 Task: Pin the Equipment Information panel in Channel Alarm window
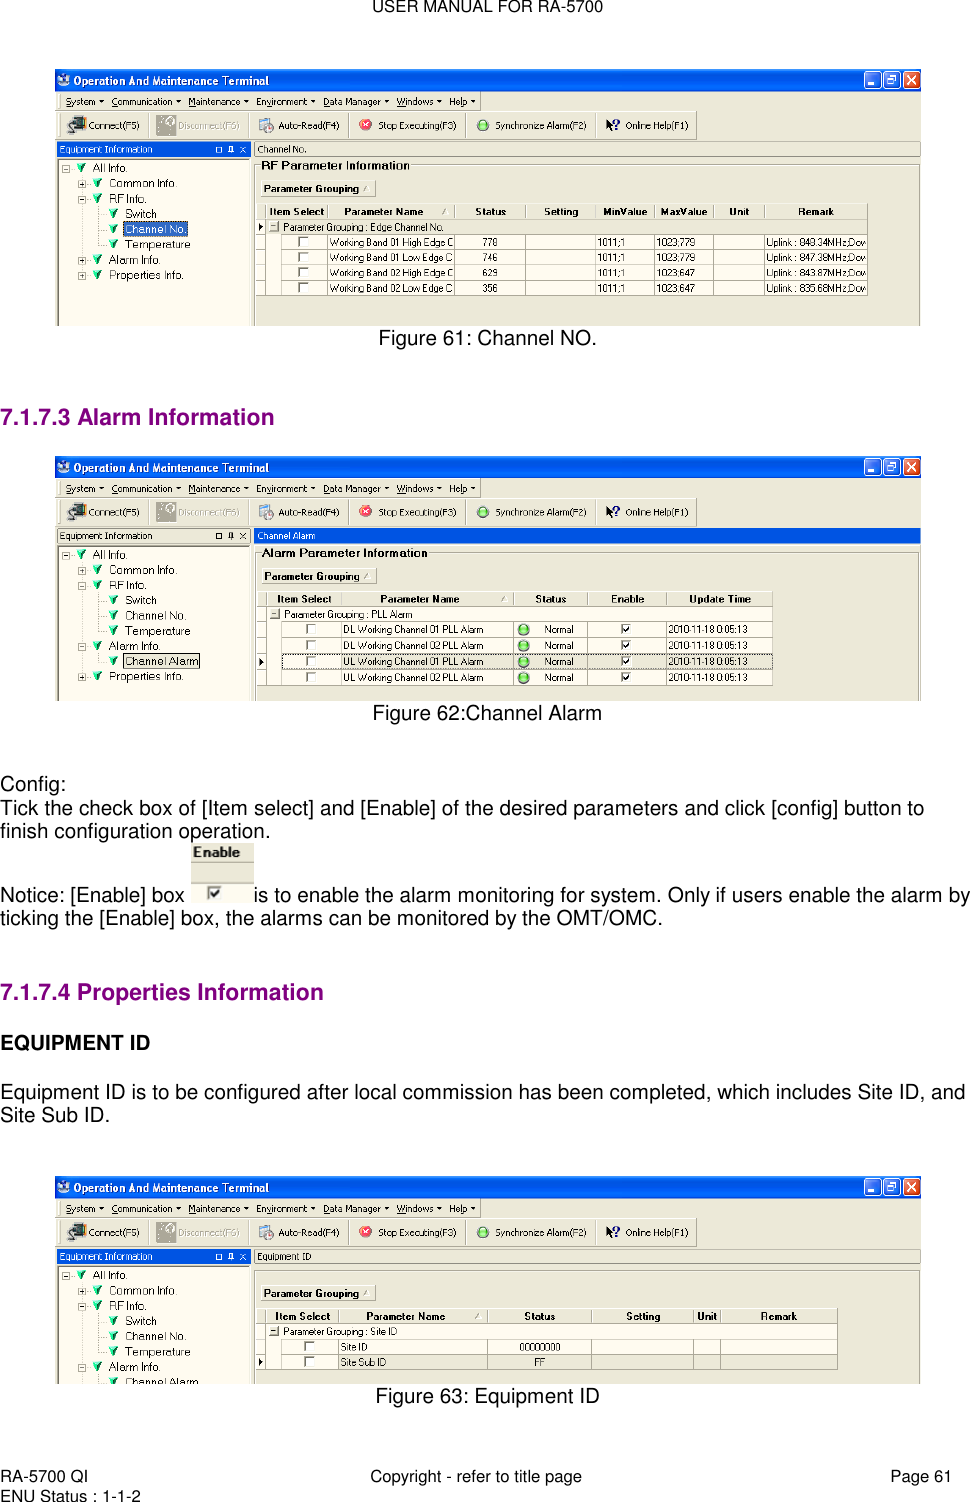tap(231, 536)
